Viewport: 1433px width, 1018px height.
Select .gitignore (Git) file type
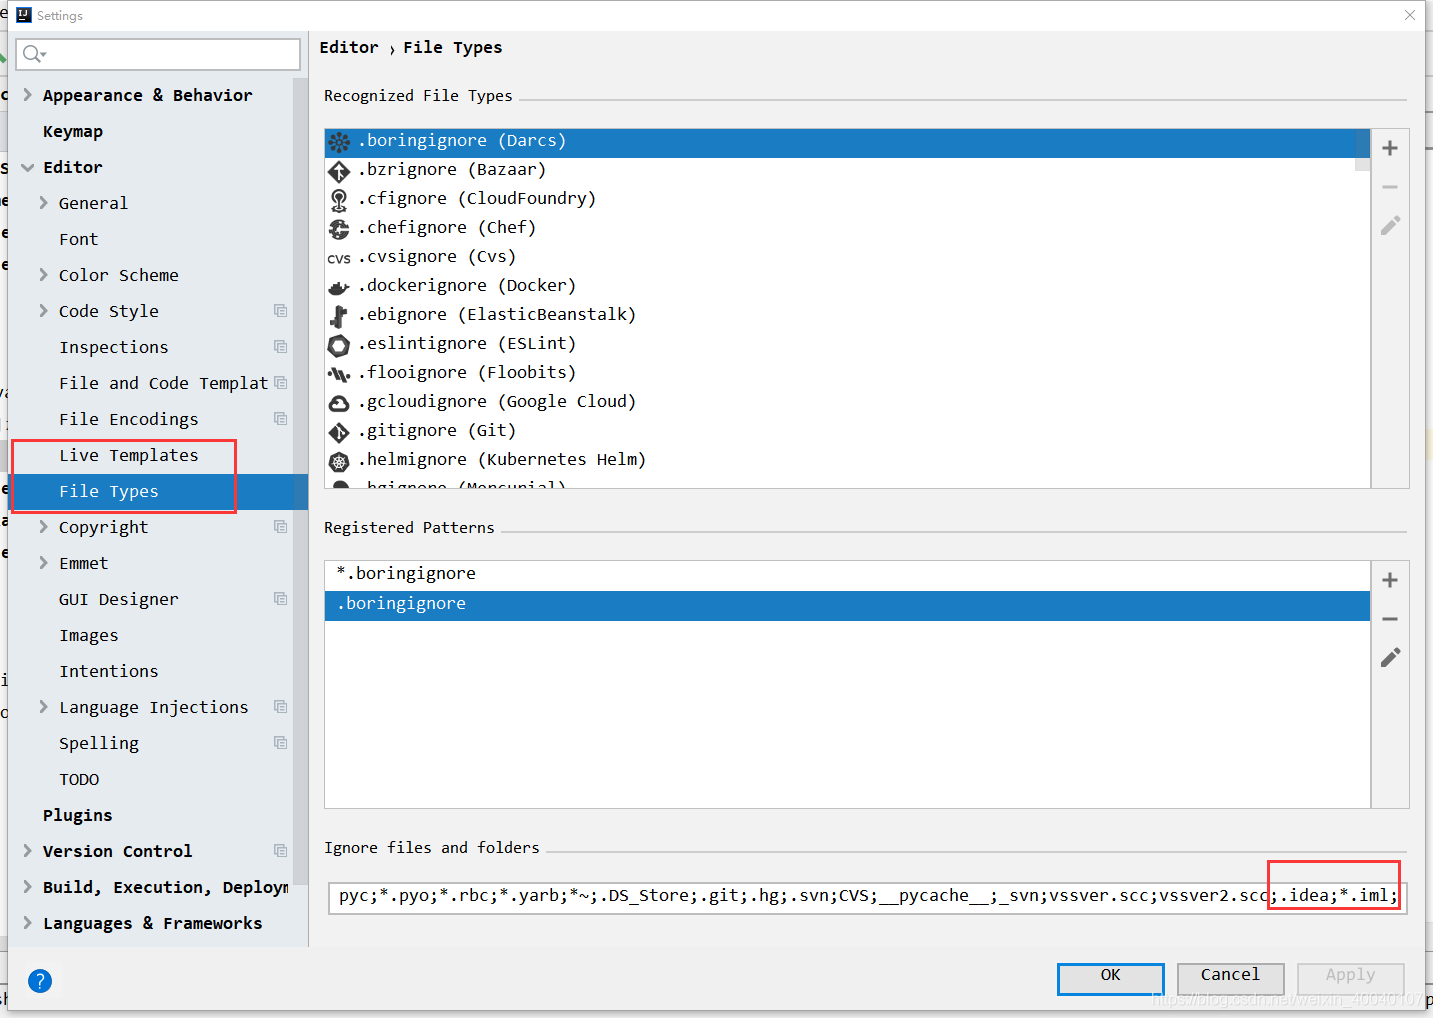click(847, 431)
